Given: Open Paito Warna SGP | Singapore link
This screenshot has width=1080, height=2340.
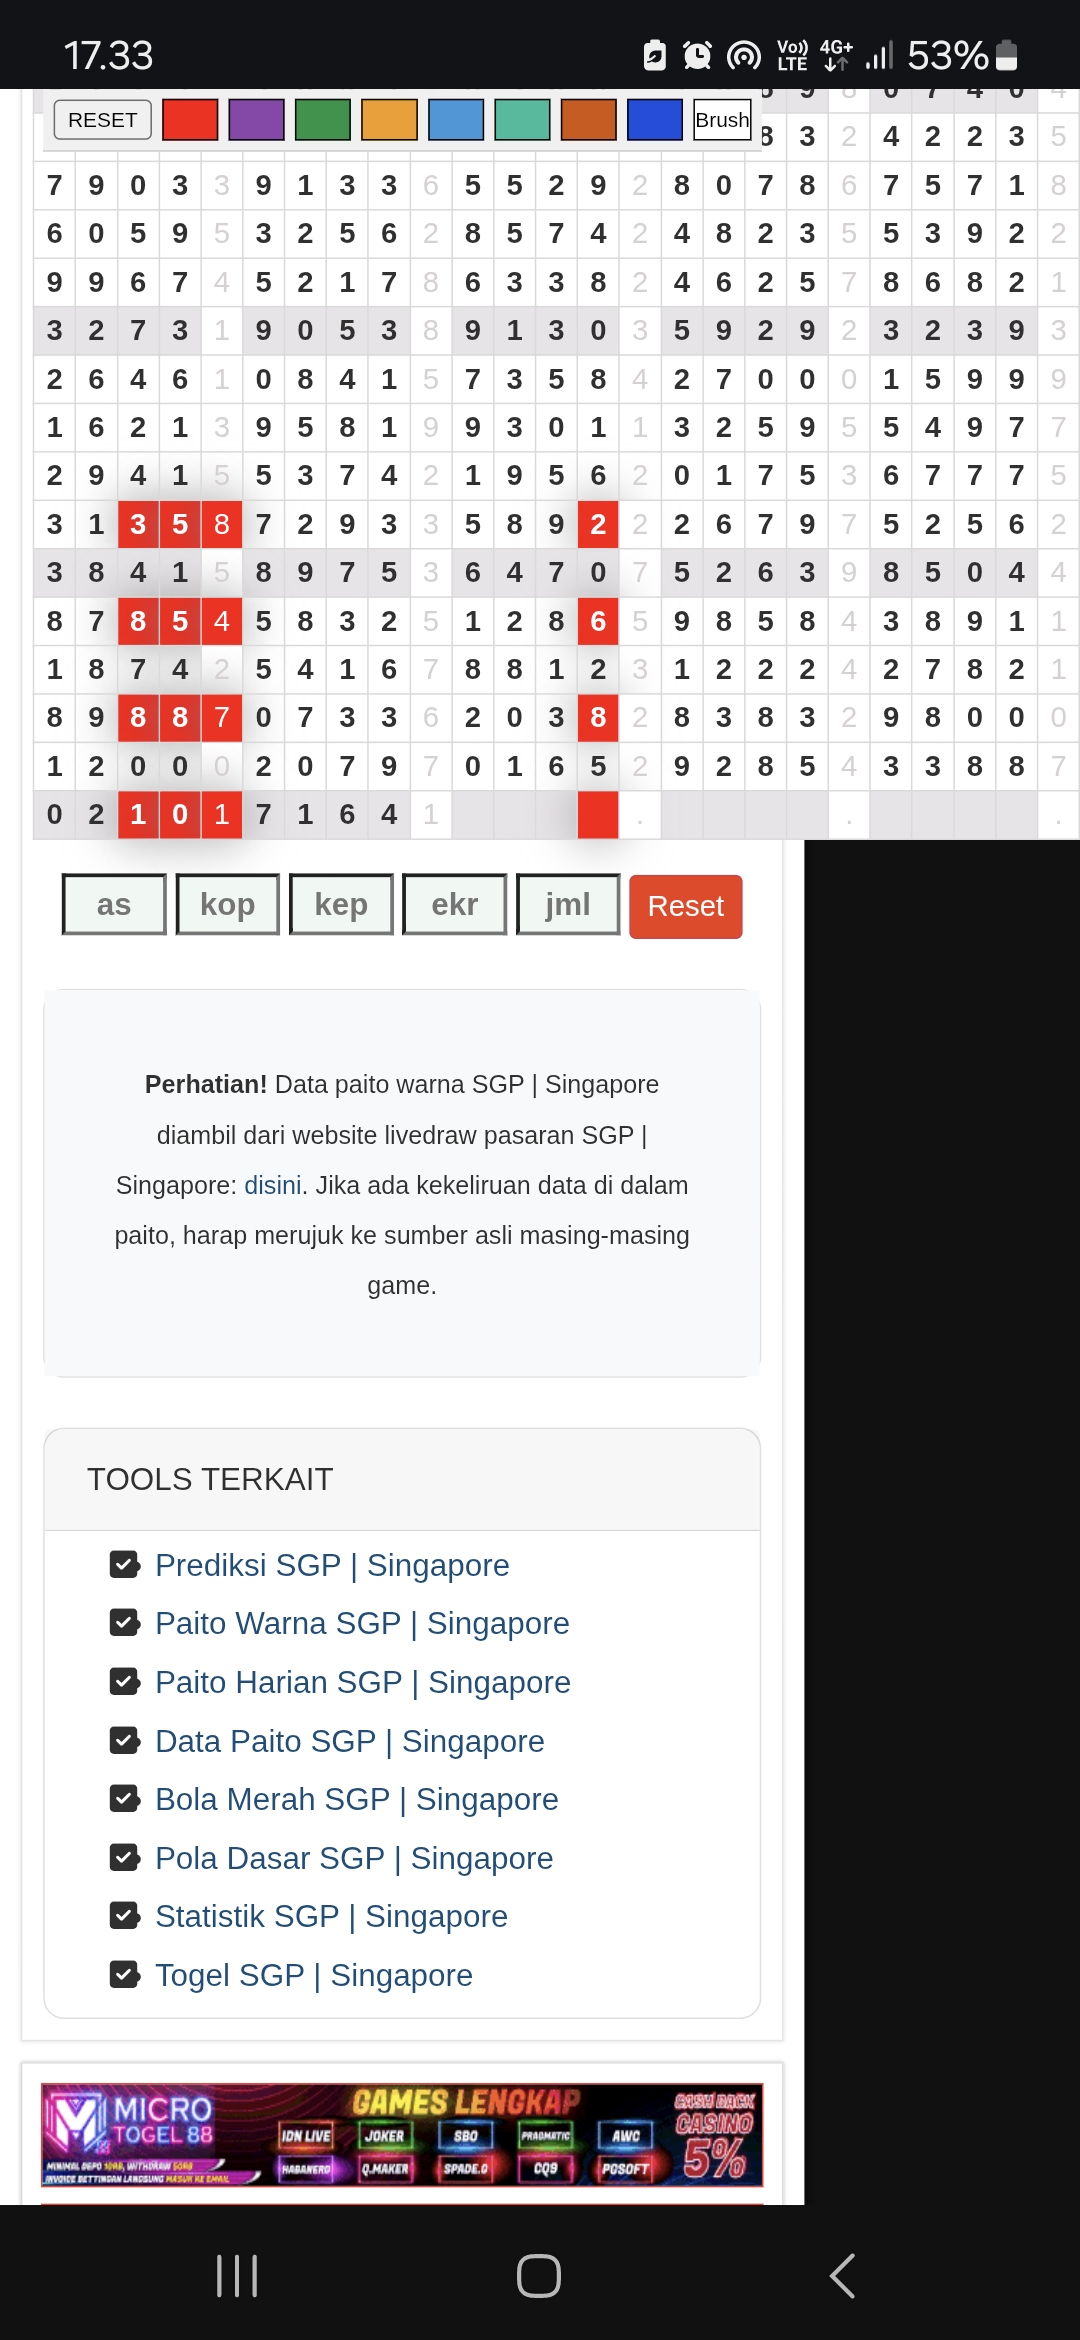Looking at the screenshot, I should pyautogui.click(x=362, y=1623).
